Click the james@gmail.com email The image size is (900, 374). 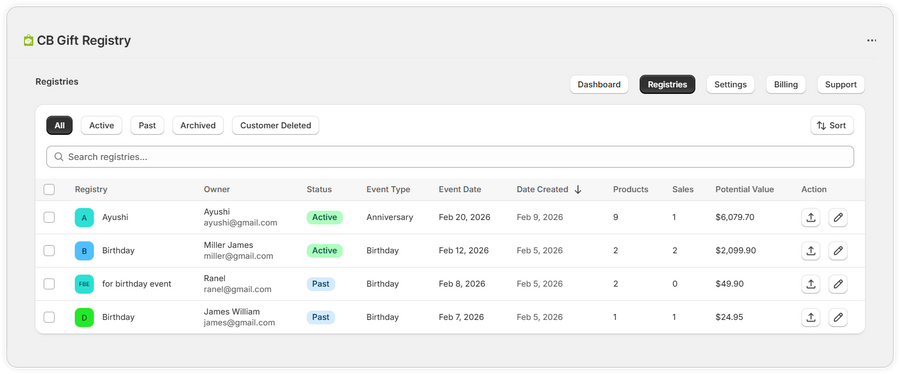click(x=239, y=323)
